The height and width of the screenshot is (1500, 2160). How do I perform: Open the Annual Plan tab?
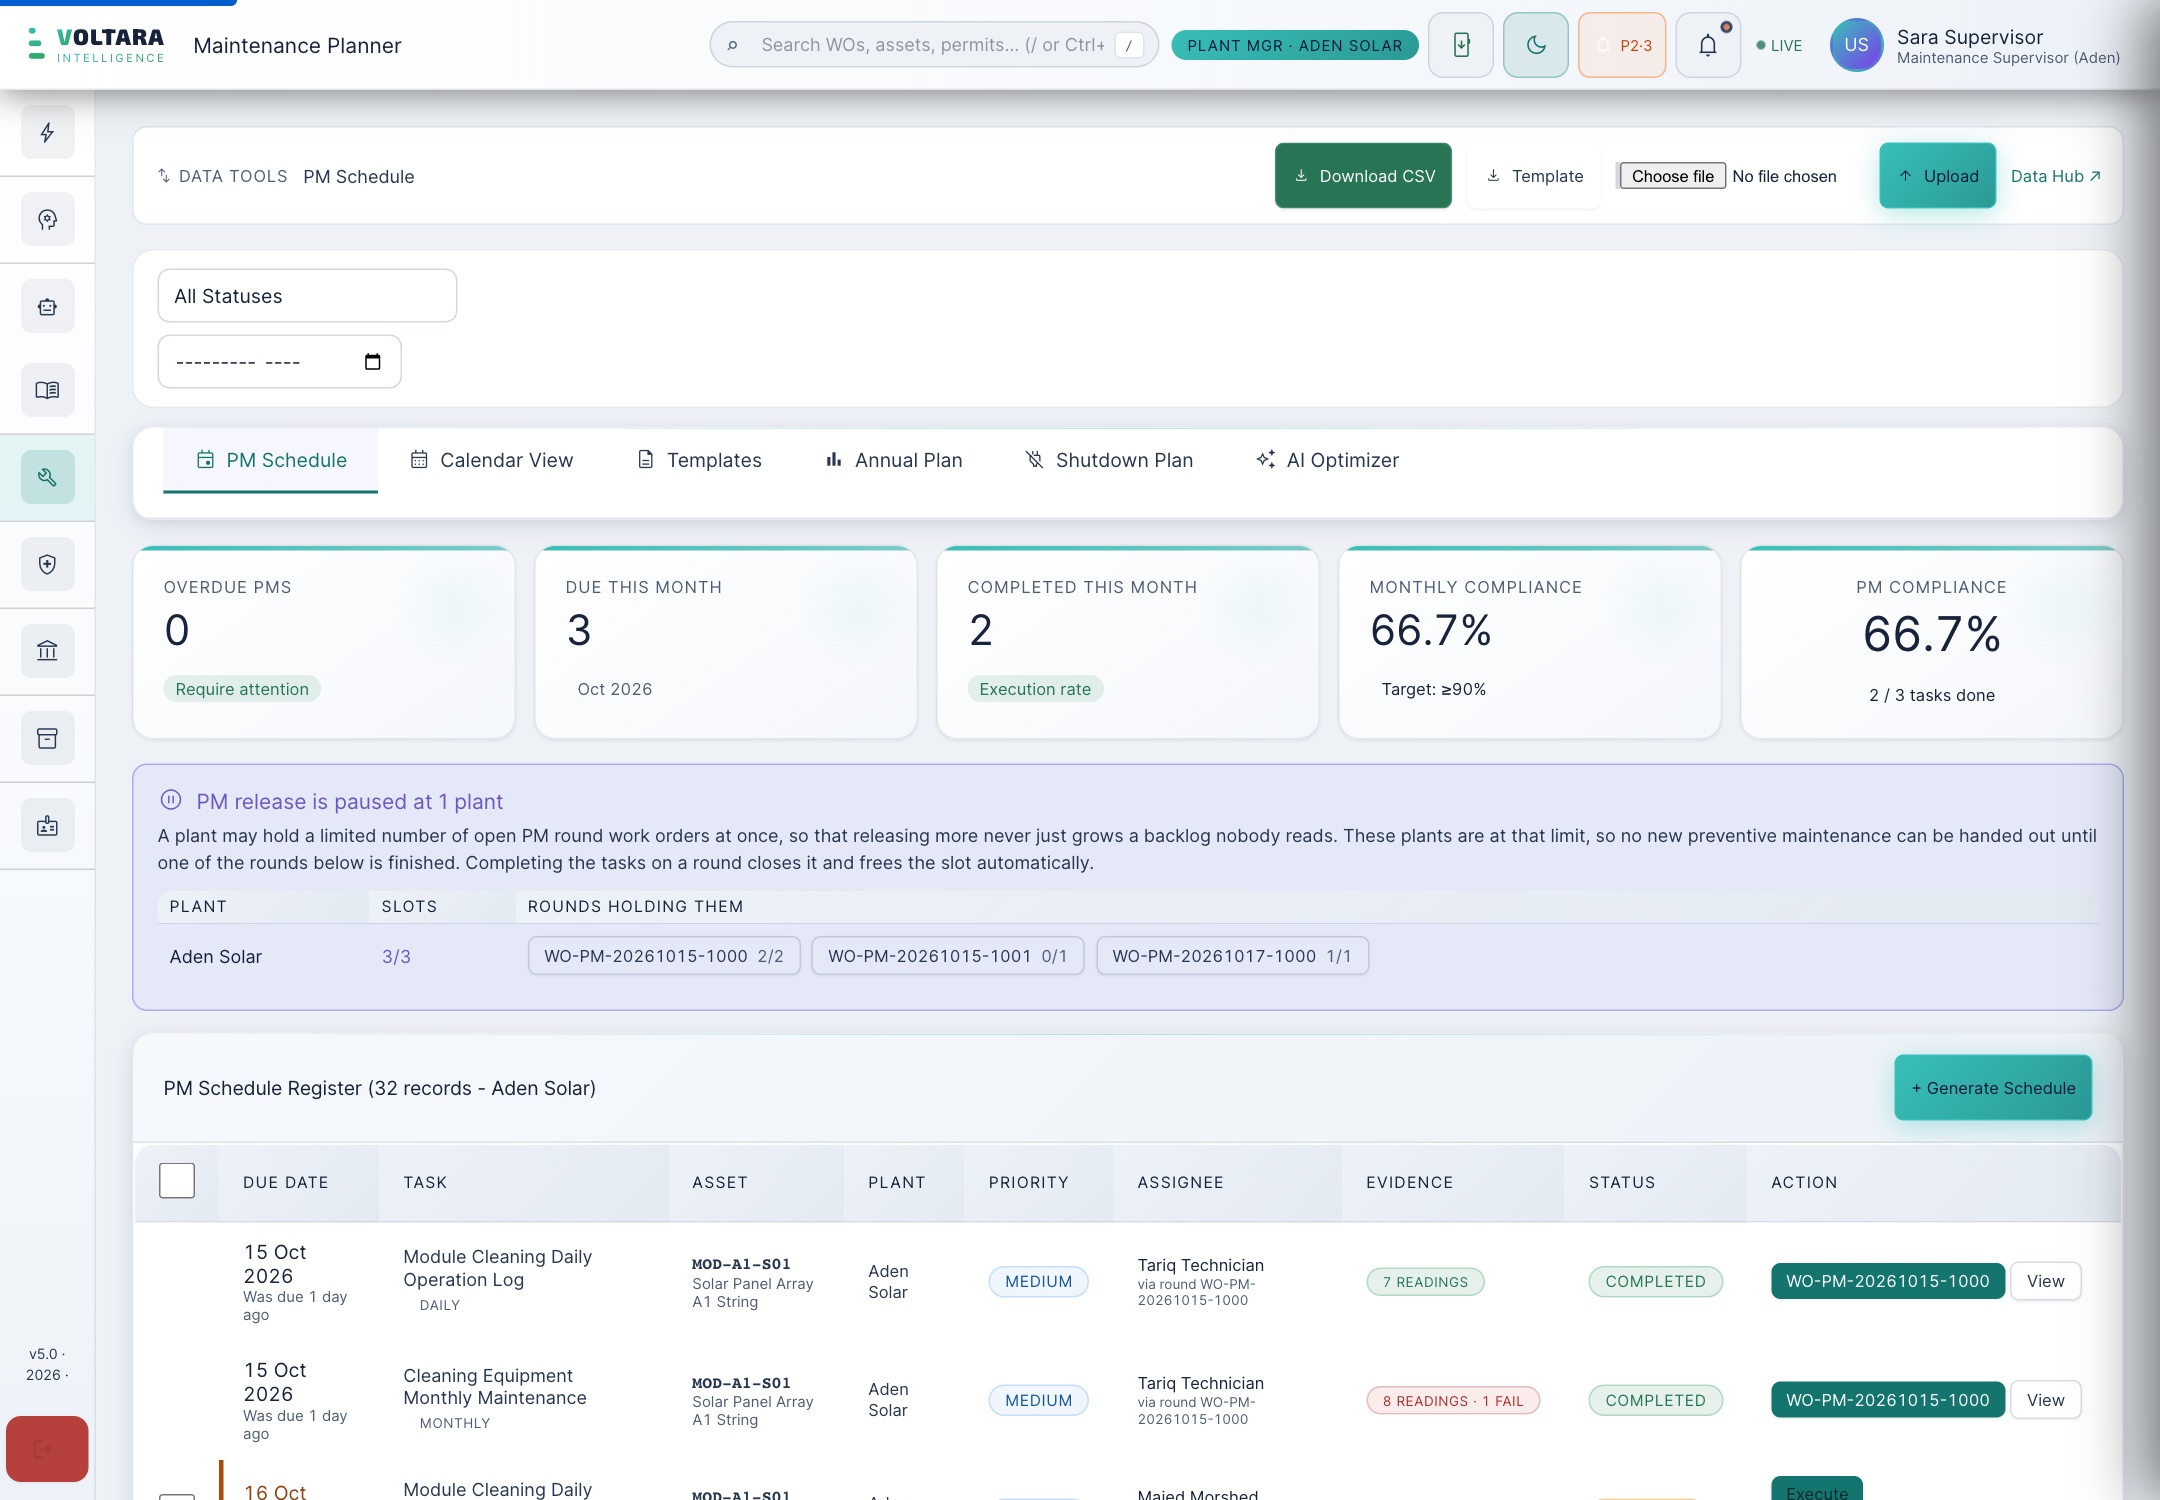(893, 460)
